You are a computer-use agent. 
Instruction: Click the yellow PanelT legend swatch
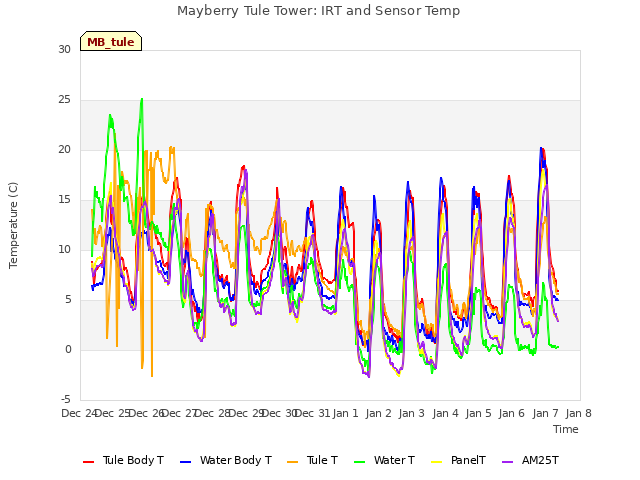(436, 462)
